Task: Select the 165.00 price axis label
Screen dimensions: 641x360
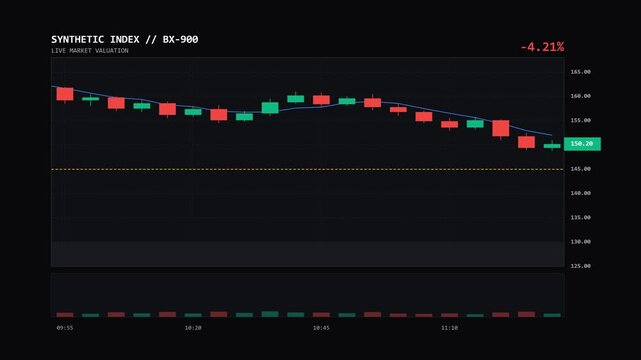Action: (580, 72)
